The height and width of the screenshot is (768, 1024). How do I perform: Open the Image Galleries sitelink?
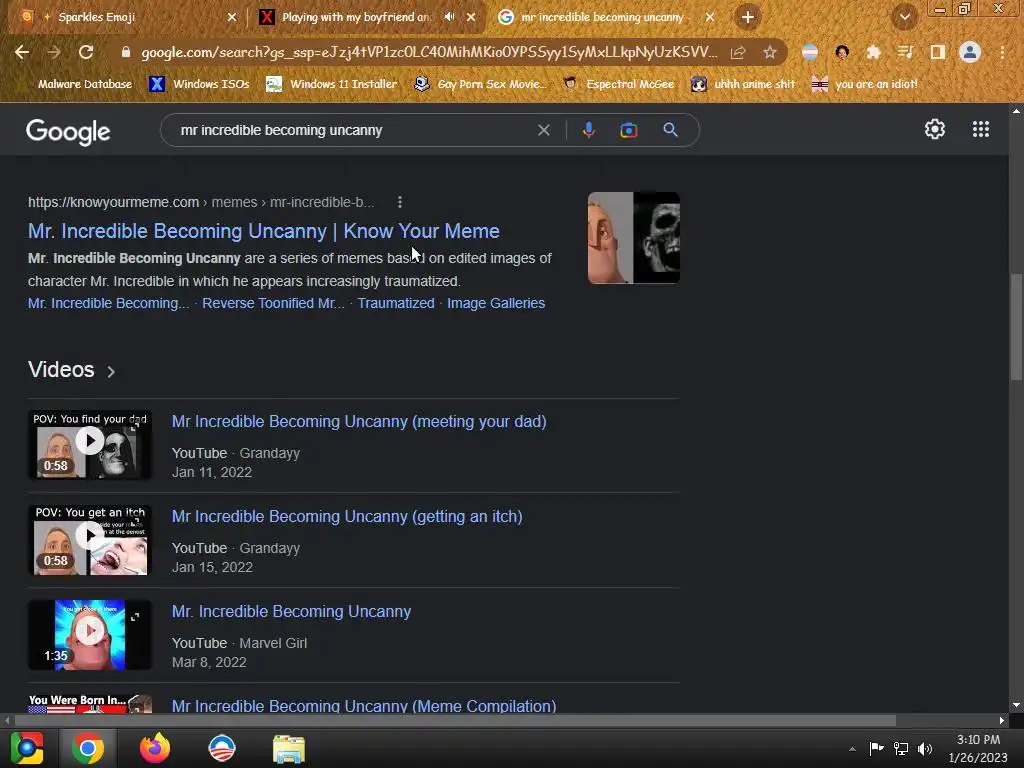[496, 303]
